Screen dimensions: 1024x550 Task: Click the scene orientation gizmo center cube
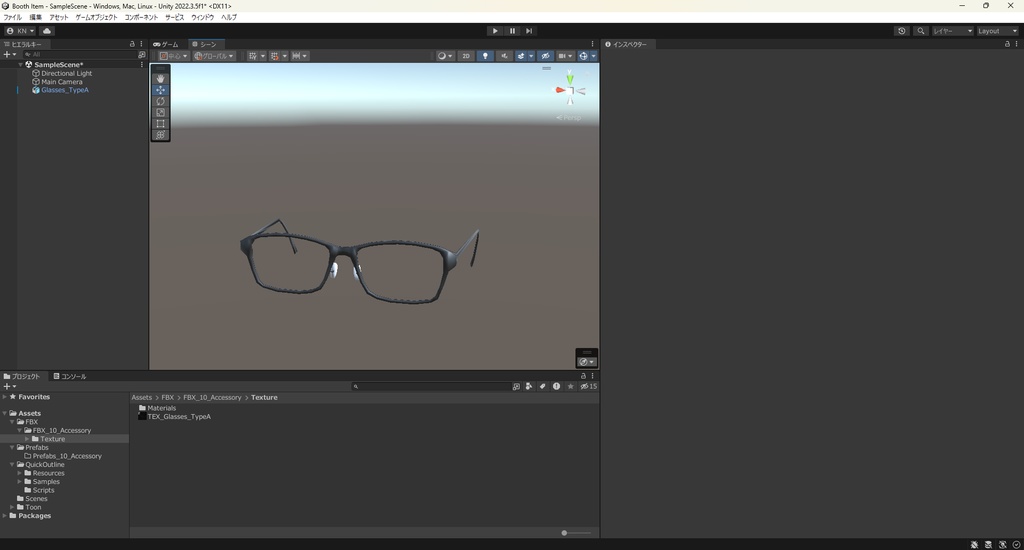570,91
